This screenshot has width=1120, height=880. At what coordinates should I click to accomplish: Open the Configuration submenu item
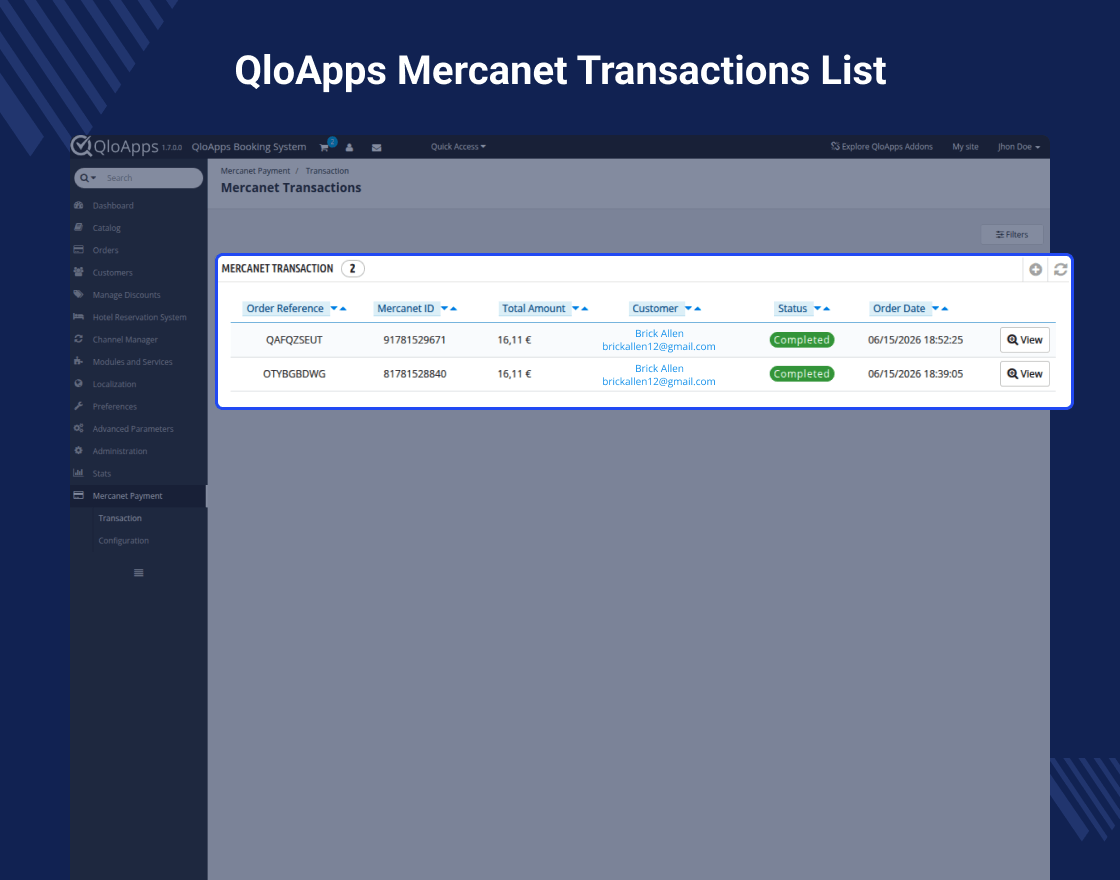point(124,541)
